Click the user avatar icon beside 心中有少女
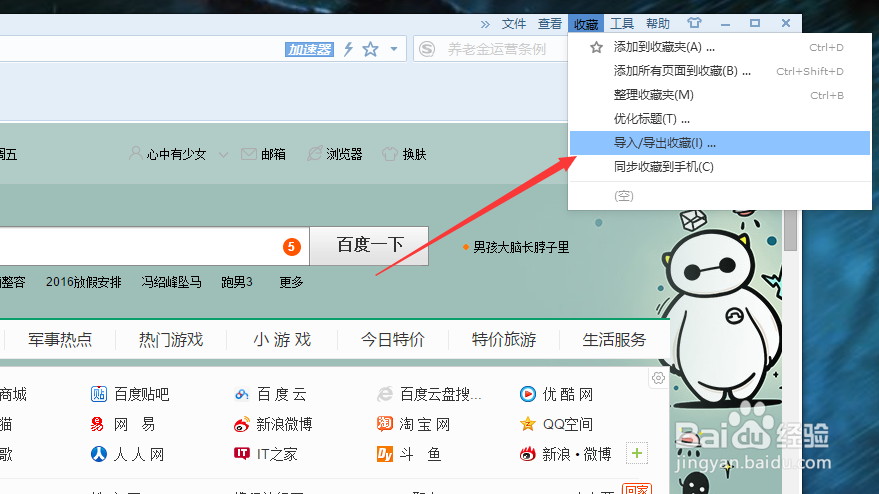 tap(135, 153)
